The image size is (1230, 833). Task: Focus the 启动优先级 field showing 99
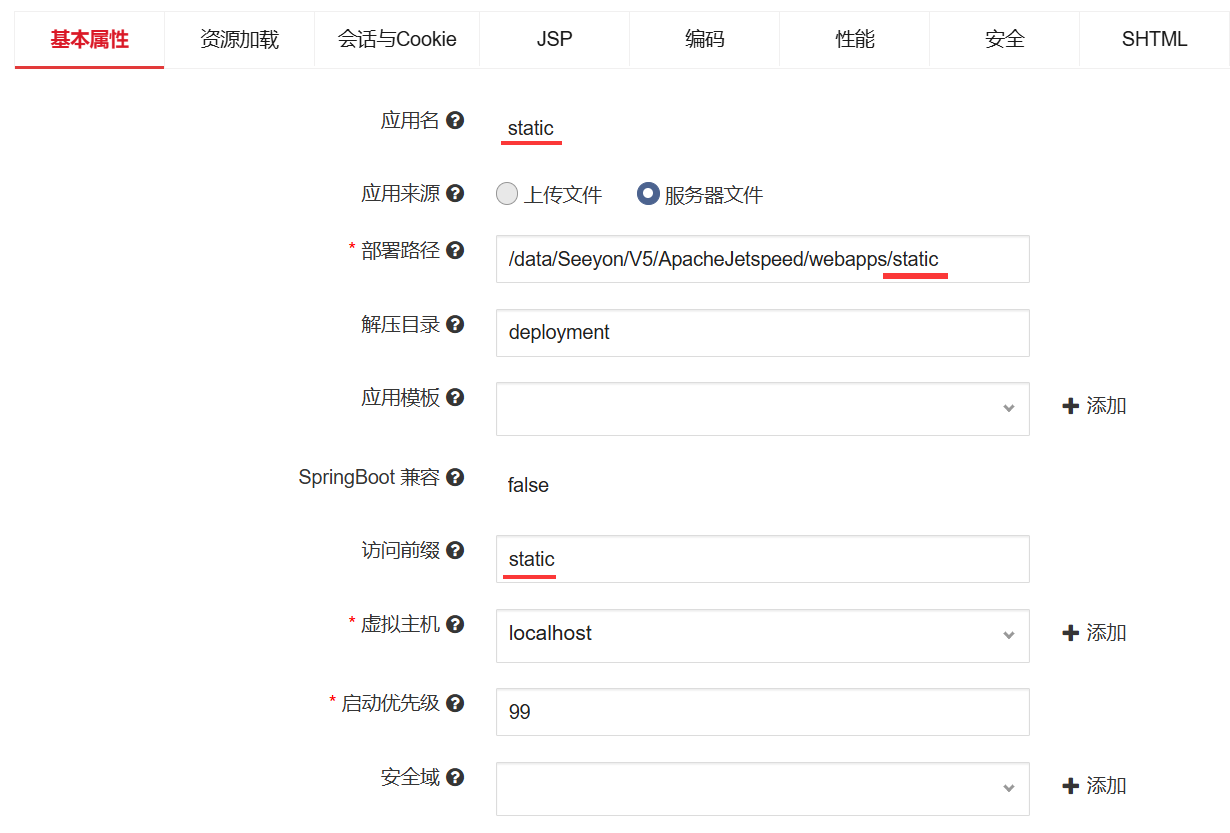click(x=762, y=712)
